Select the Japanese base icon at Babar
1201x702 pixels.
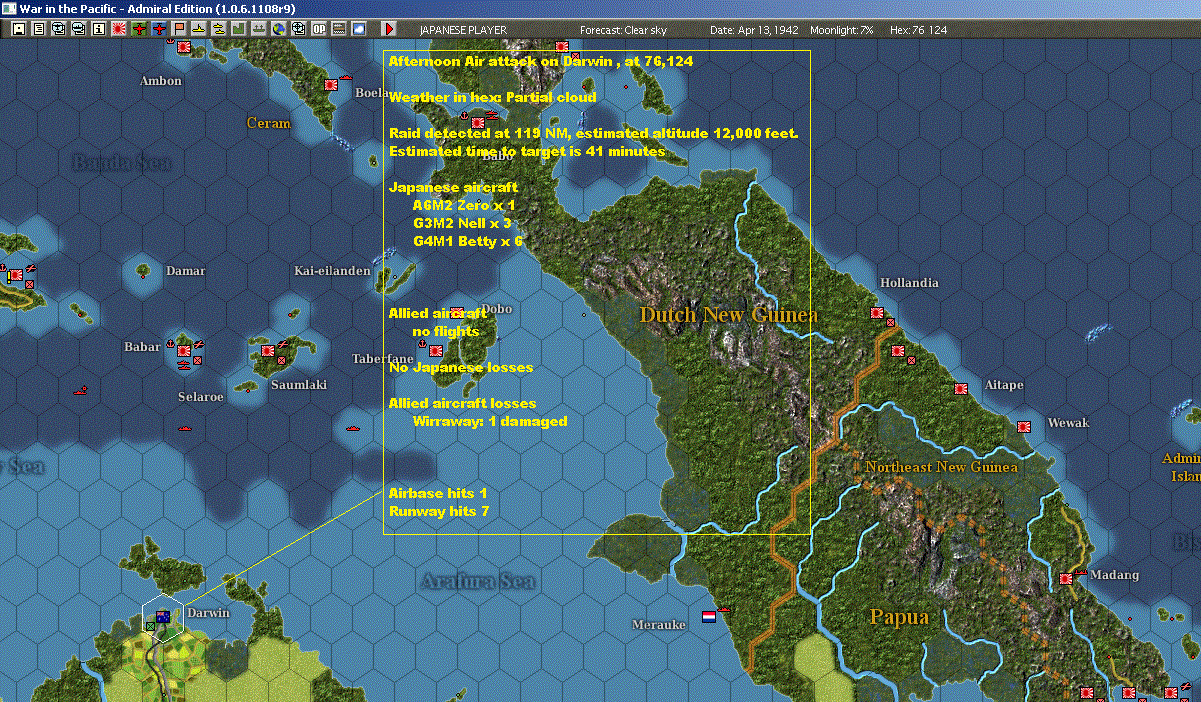(x=186, y=350)
